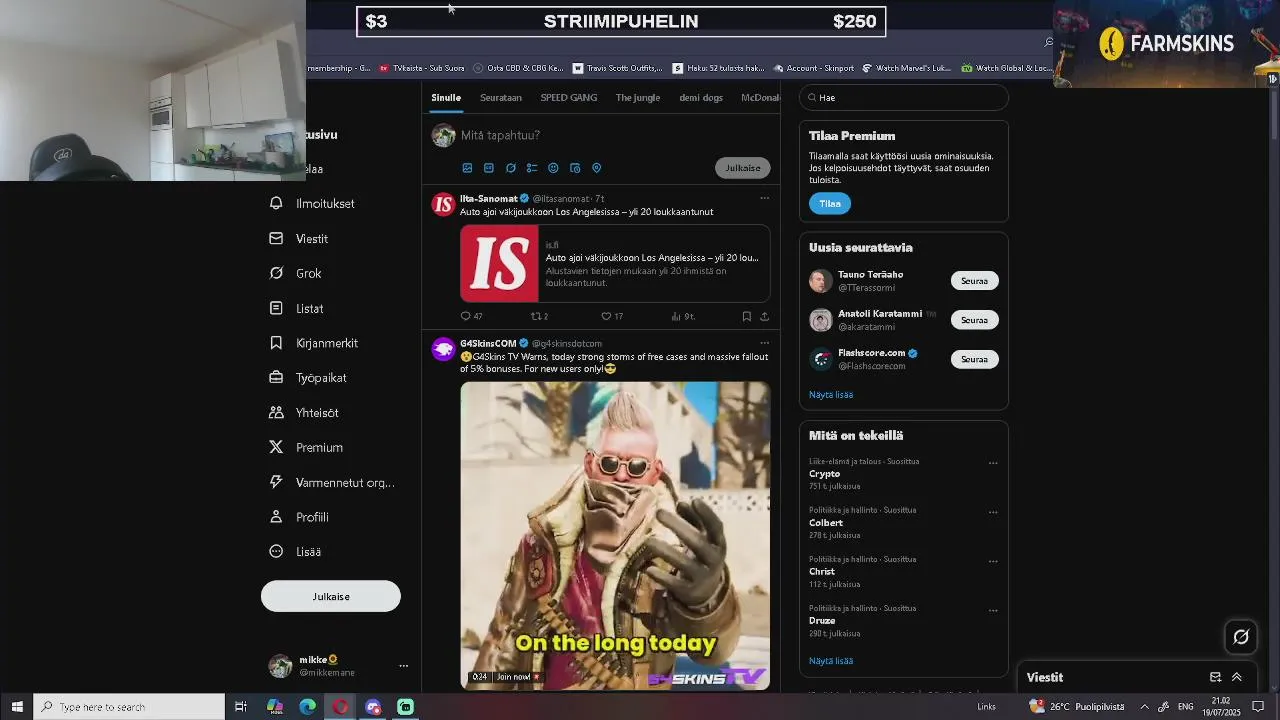Create a poll in post composer

pyautogui.click(x=532, y=168)
